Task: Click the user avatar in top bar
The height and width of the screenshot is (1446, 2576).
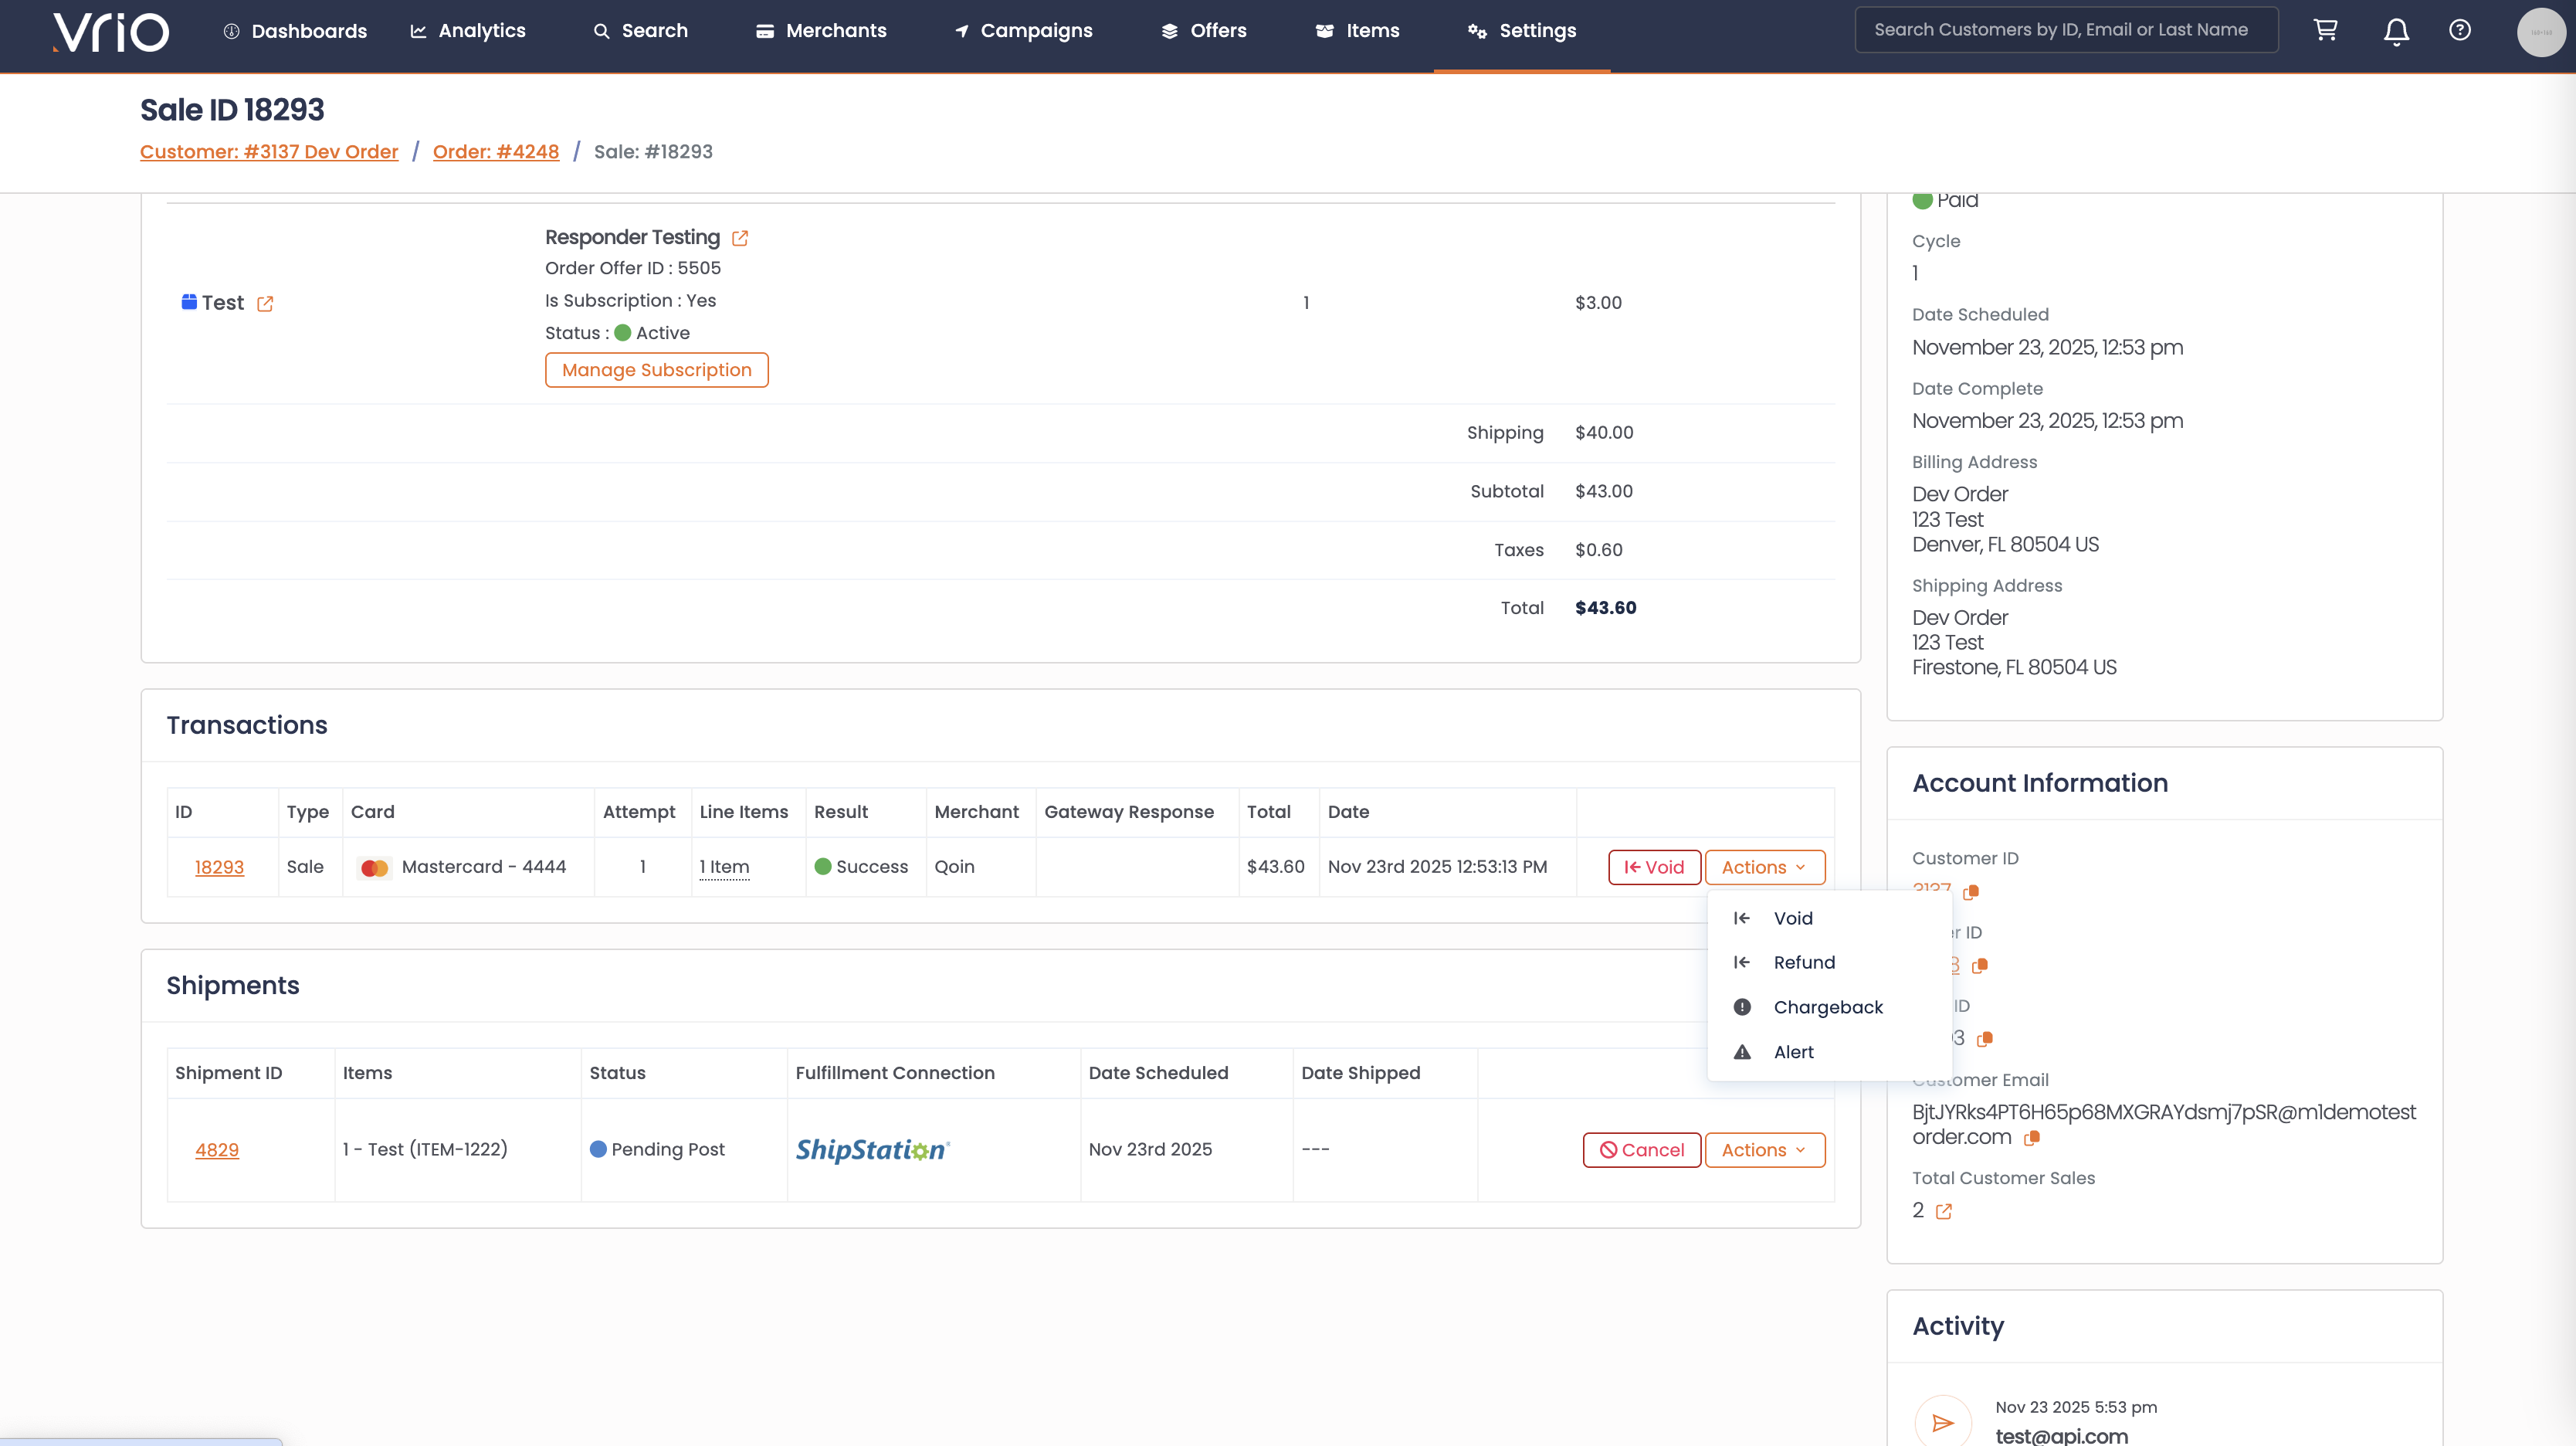Action: tap(2540, 31)
